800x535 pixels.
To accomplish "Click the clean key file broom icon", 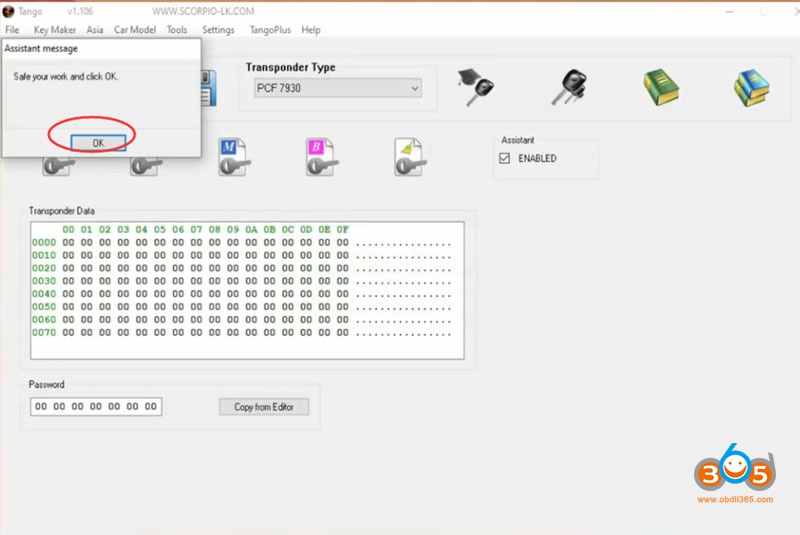I will click(x=410, y=157).
